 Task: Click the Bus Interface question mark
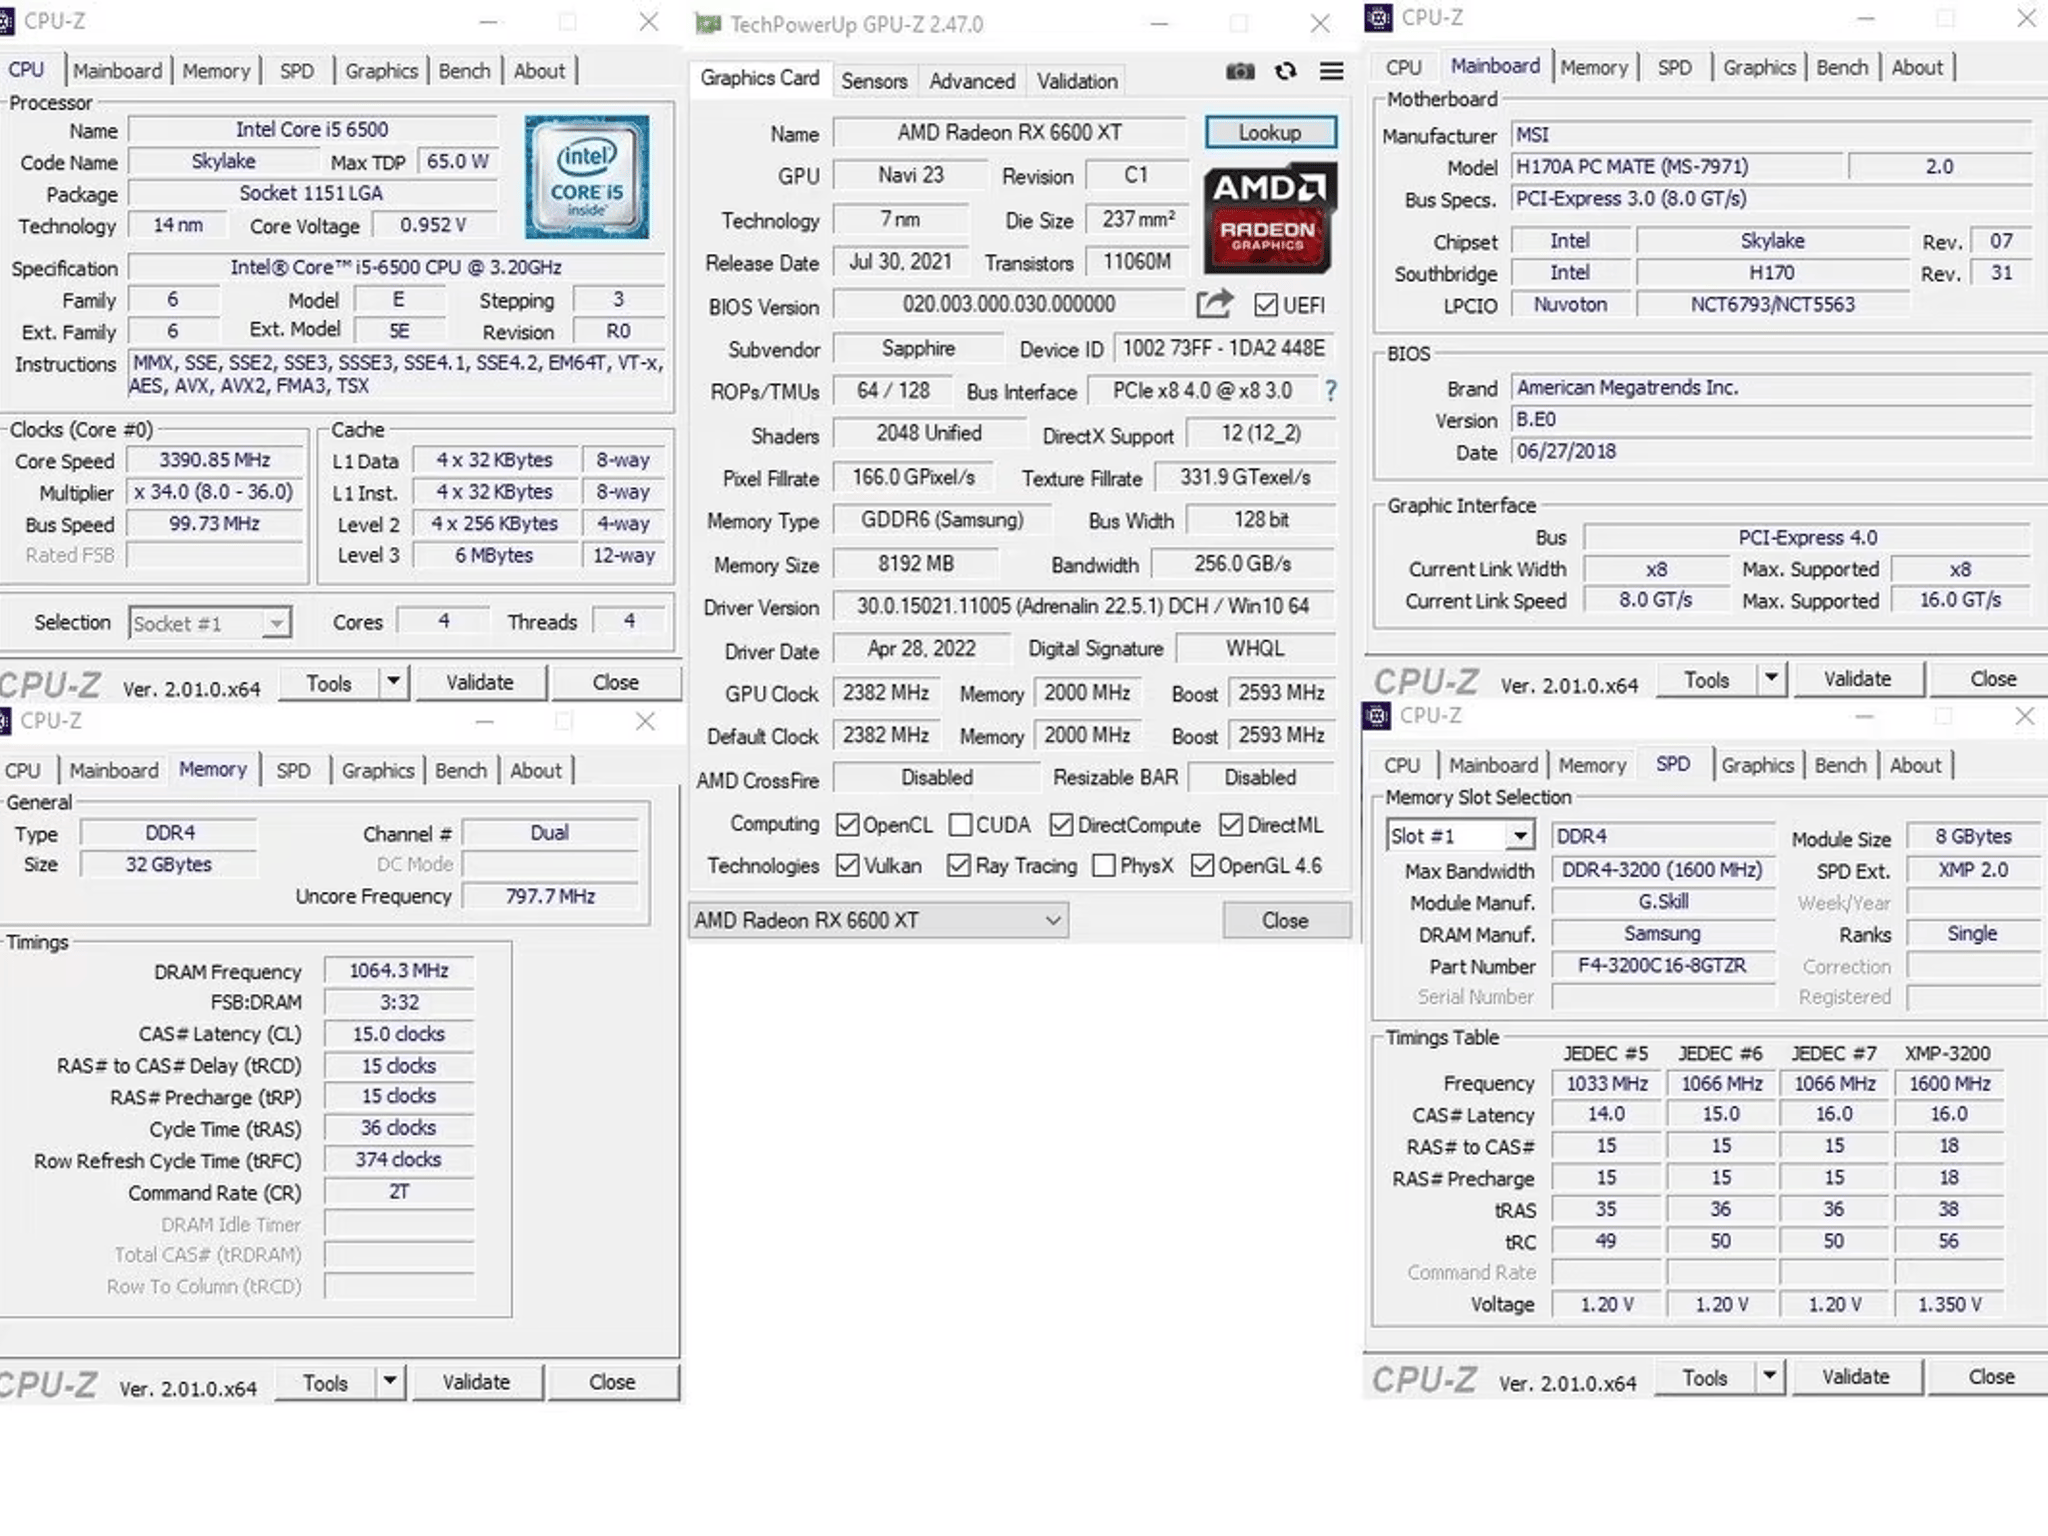pyautogui.click(x=1330, y=391)
